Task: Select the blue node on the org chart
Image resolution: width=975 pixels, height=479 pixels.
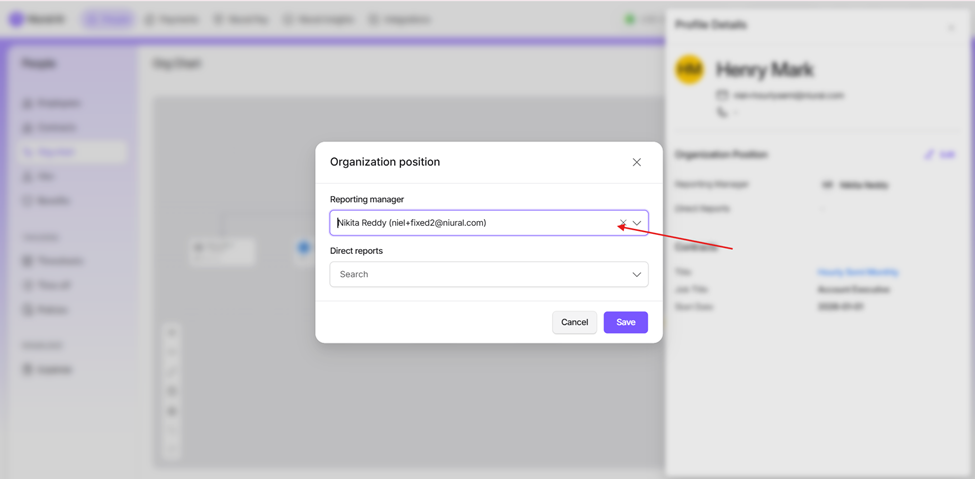Action: point(304,247)
